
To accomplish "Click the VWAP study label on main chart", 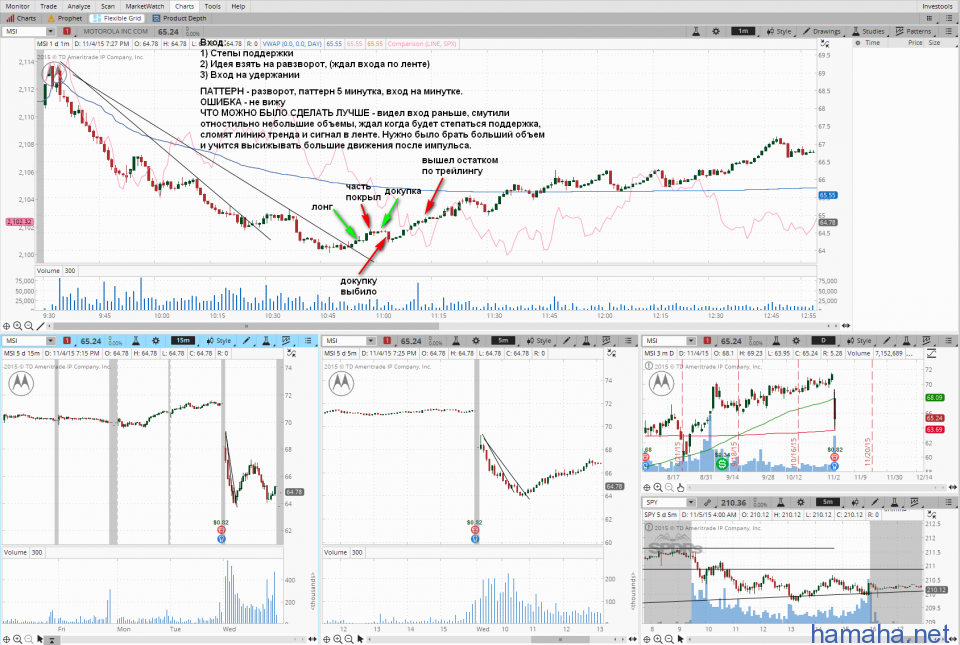I will 292,44.
